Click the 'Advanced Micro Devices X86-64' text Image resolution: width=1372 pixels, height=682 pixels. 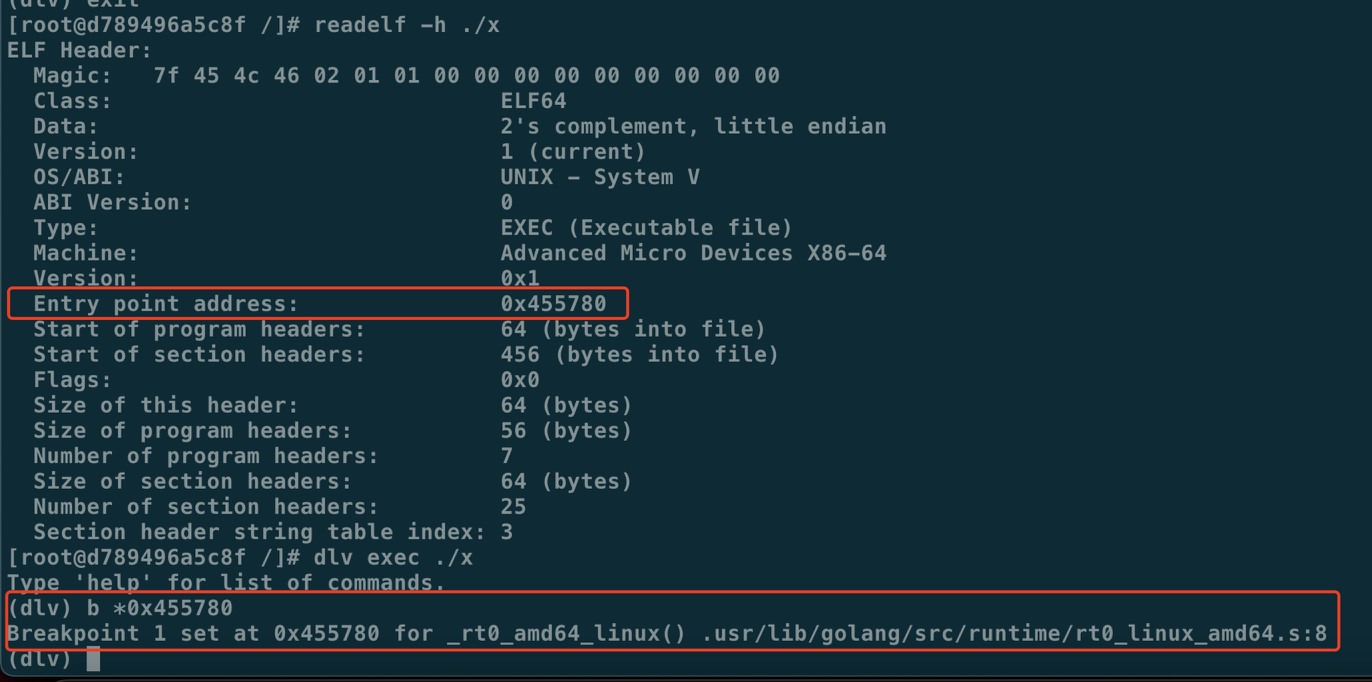point(693,253)
